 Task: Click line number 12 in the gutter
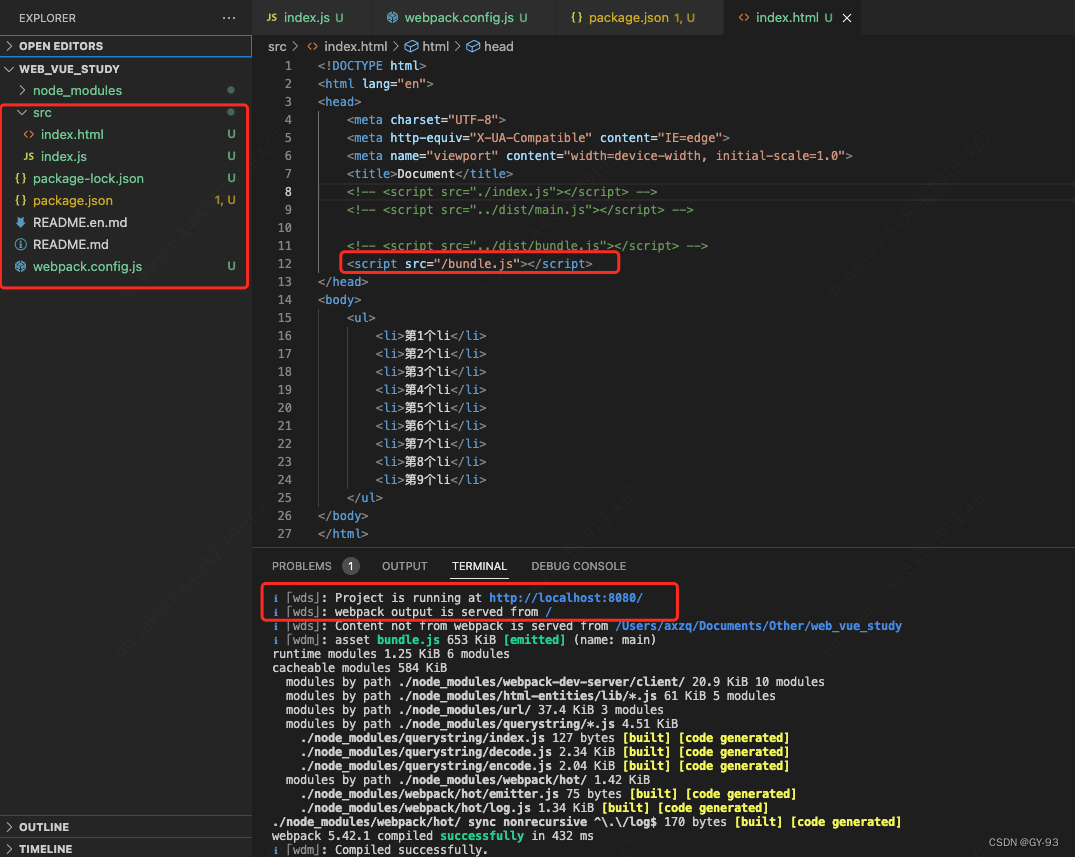tap(285, 264)
